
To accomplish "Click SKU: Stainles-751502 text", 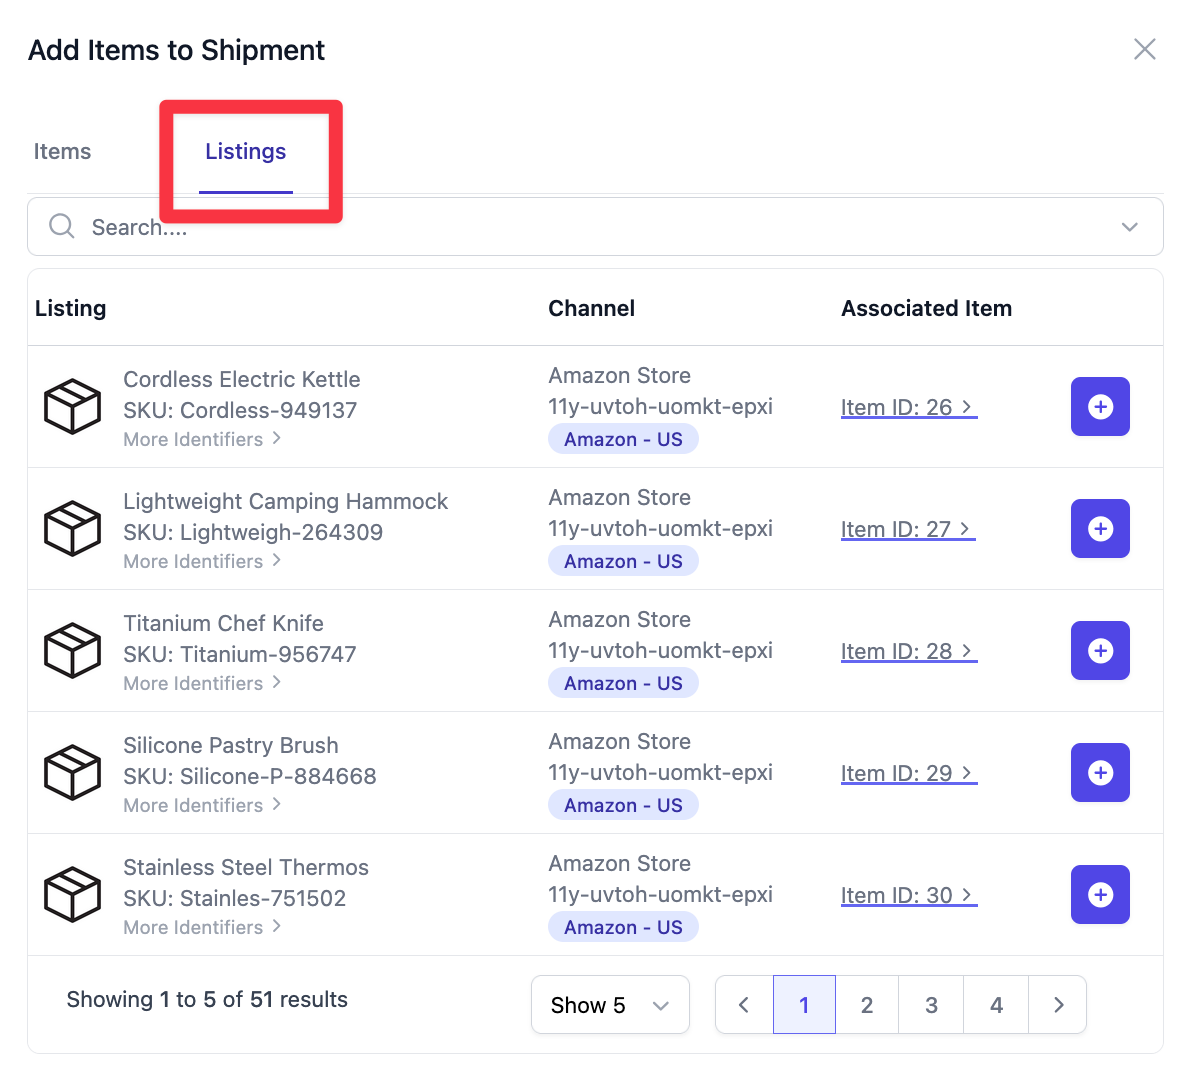I will coord(235,898).
